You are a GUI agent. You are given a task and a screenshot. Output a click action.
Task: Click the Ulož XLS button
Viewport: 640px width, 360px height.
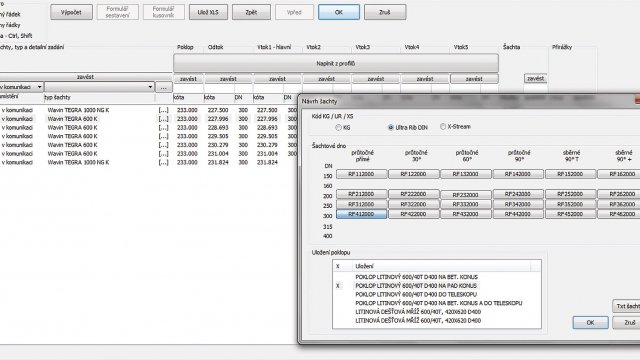click(x=208, y=12)
